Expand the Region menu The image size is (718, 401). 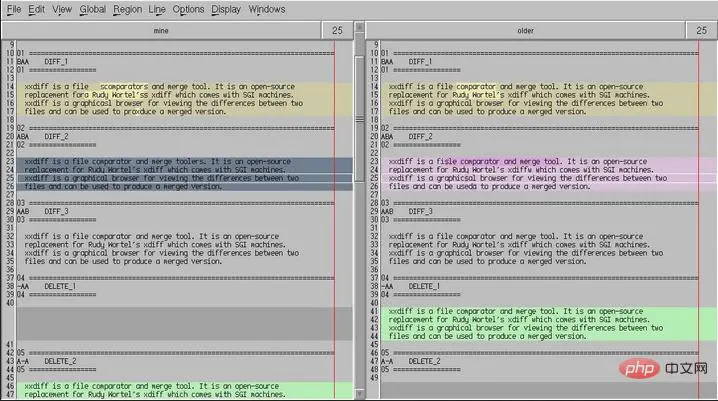[127, 9]
